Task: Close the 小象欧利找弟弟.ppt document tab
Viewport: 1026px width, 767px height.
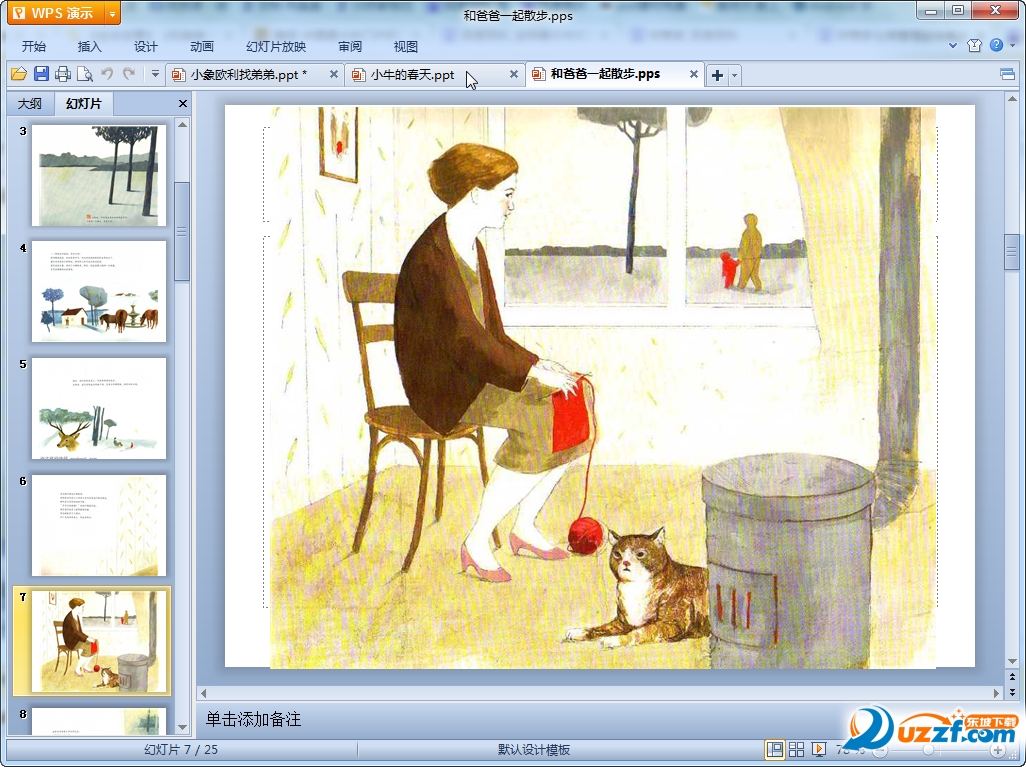Action: (334, 74)
